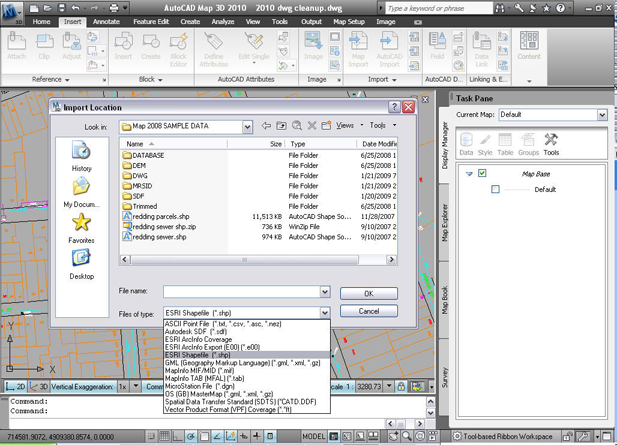
Task: Click the Print icon in quick access toolbar
Action: 114,8
